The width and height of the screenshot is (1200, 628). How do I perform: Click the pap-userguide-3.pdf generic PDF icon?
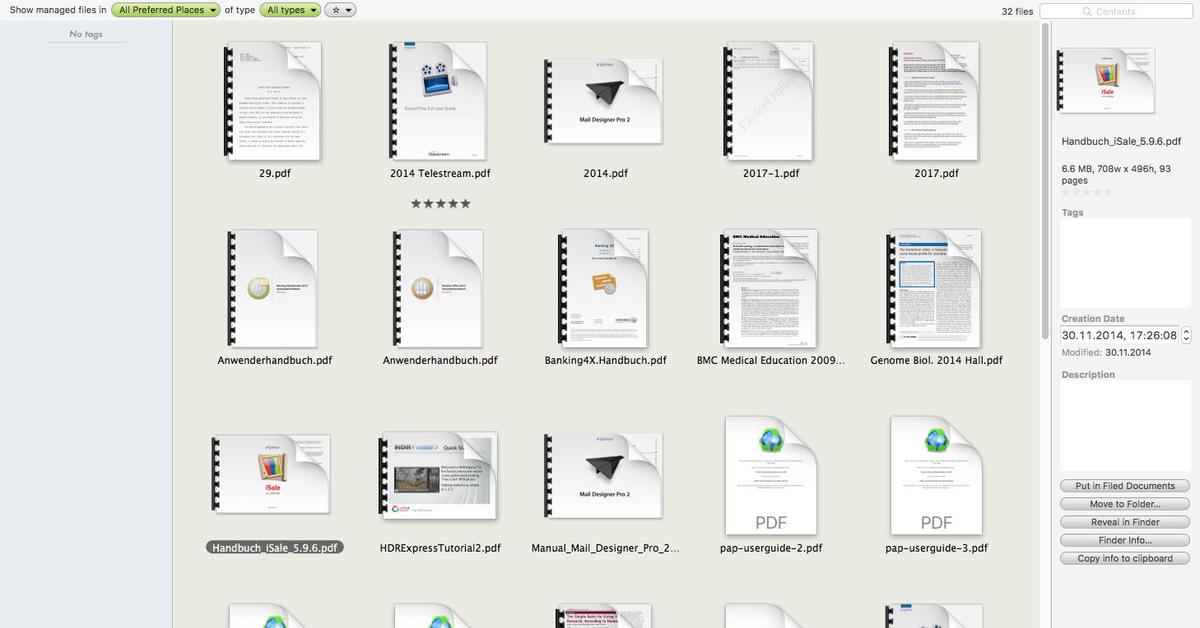[x=936, y=476]
